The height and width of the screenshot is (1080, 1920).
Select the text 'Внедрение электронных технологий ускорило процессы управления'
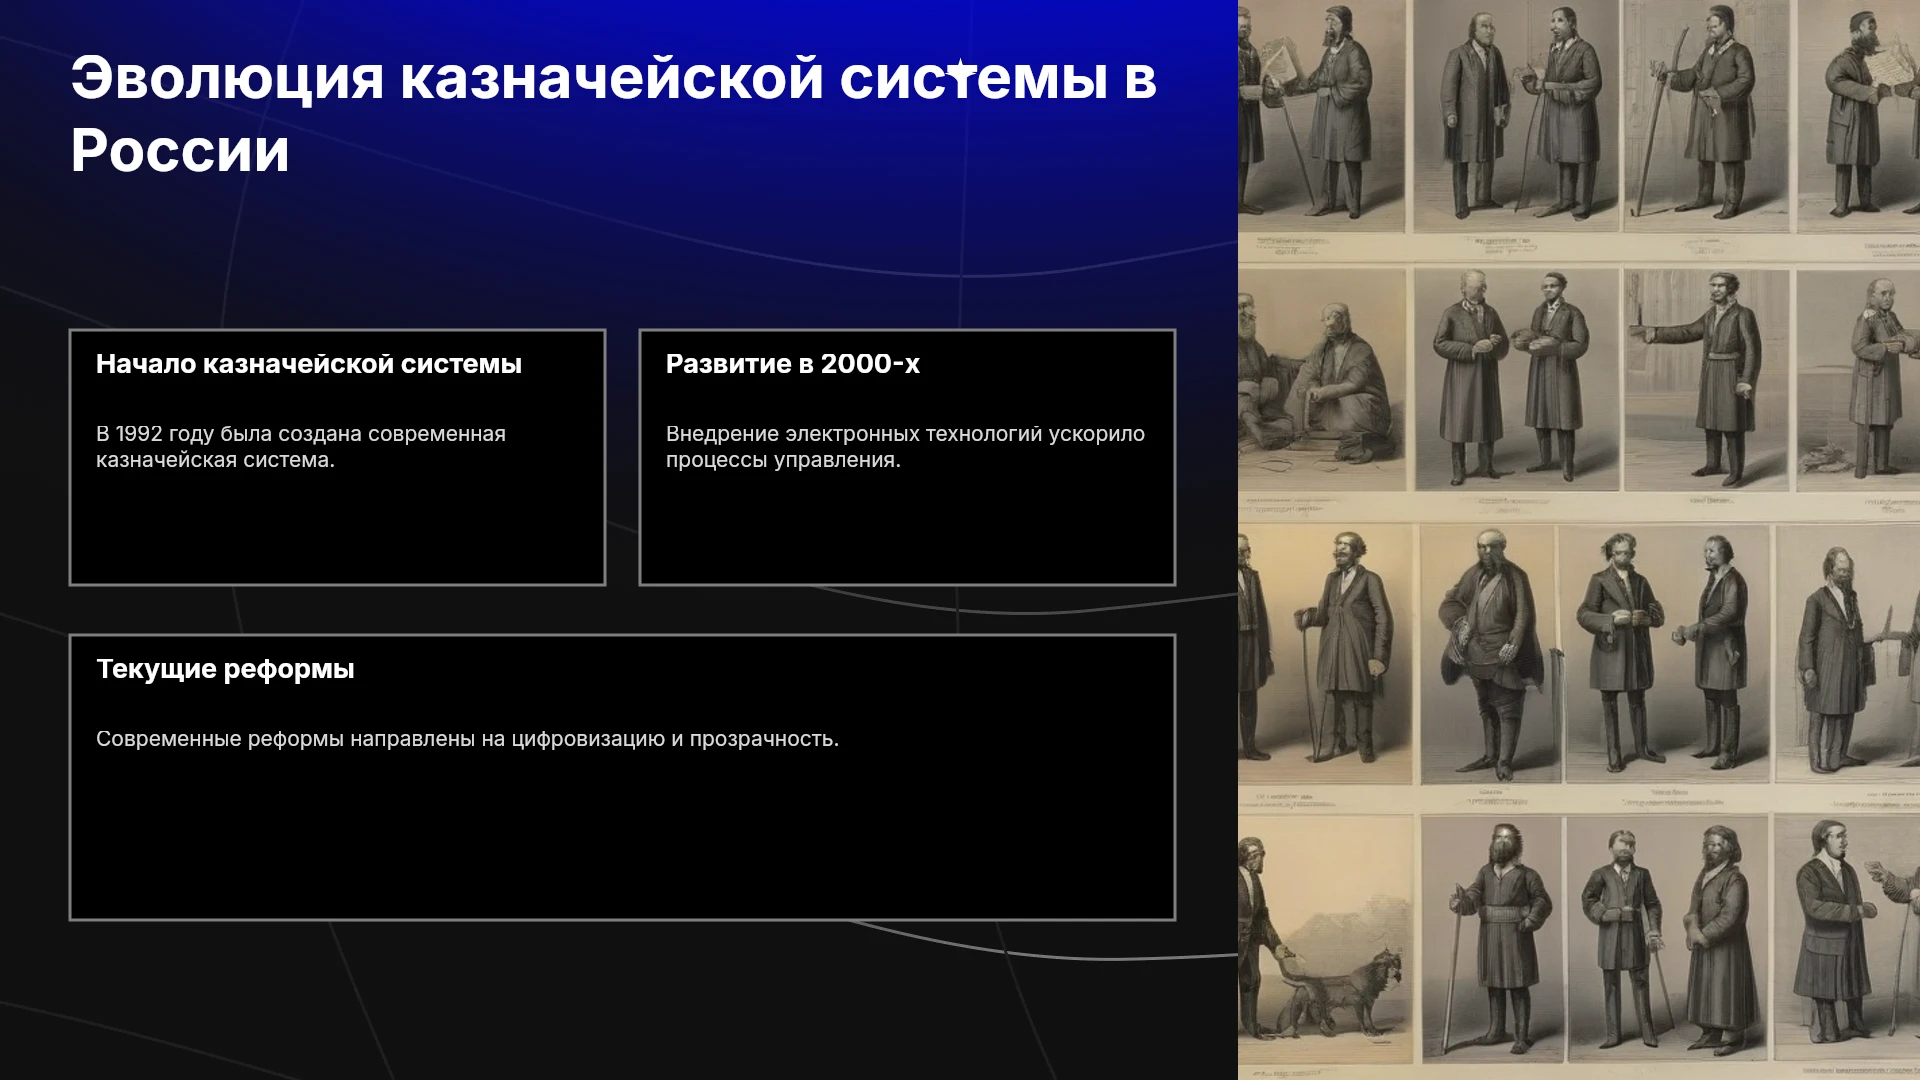[905, 447]
